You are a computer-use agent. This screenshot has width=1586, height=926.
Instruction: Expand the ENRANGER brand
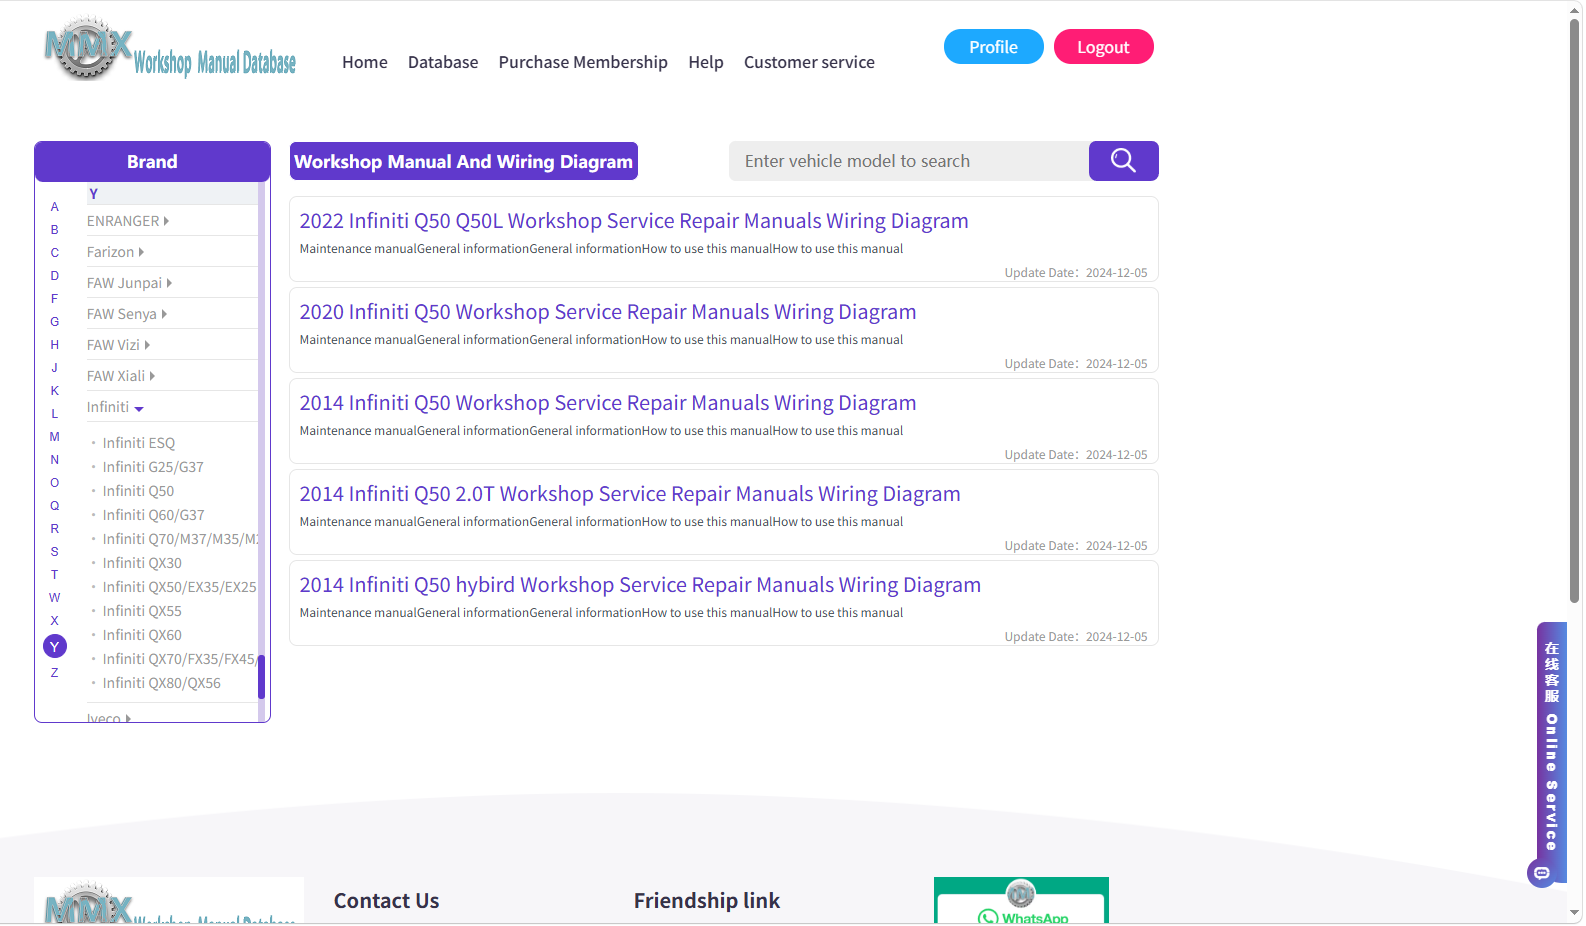(128, 221)
